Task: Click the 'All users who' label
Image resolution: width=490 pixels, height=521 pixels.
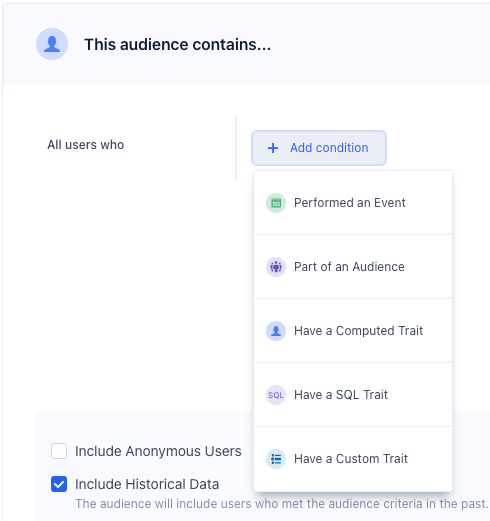Action: coord(86,145)
